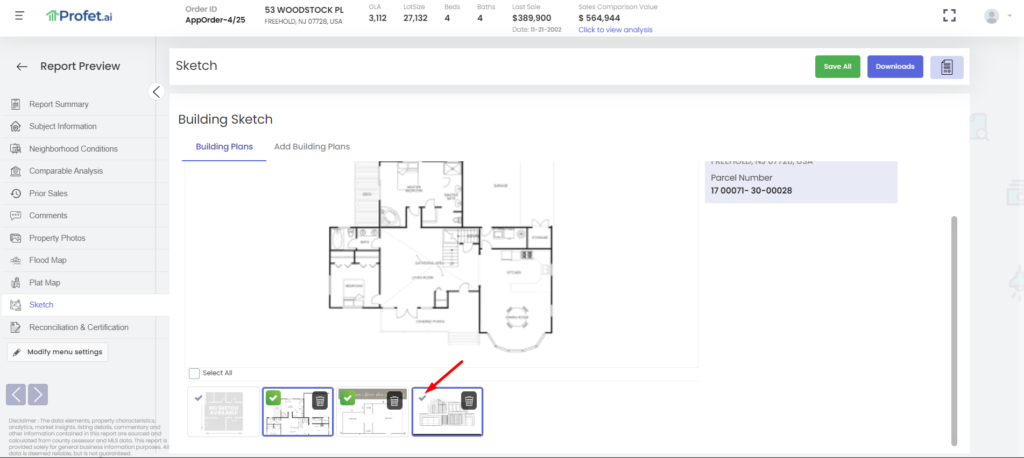This screenshot has height=458, width=1024.
Task: Delete the second floor plan thumbnail
Action: pos(320,400)
